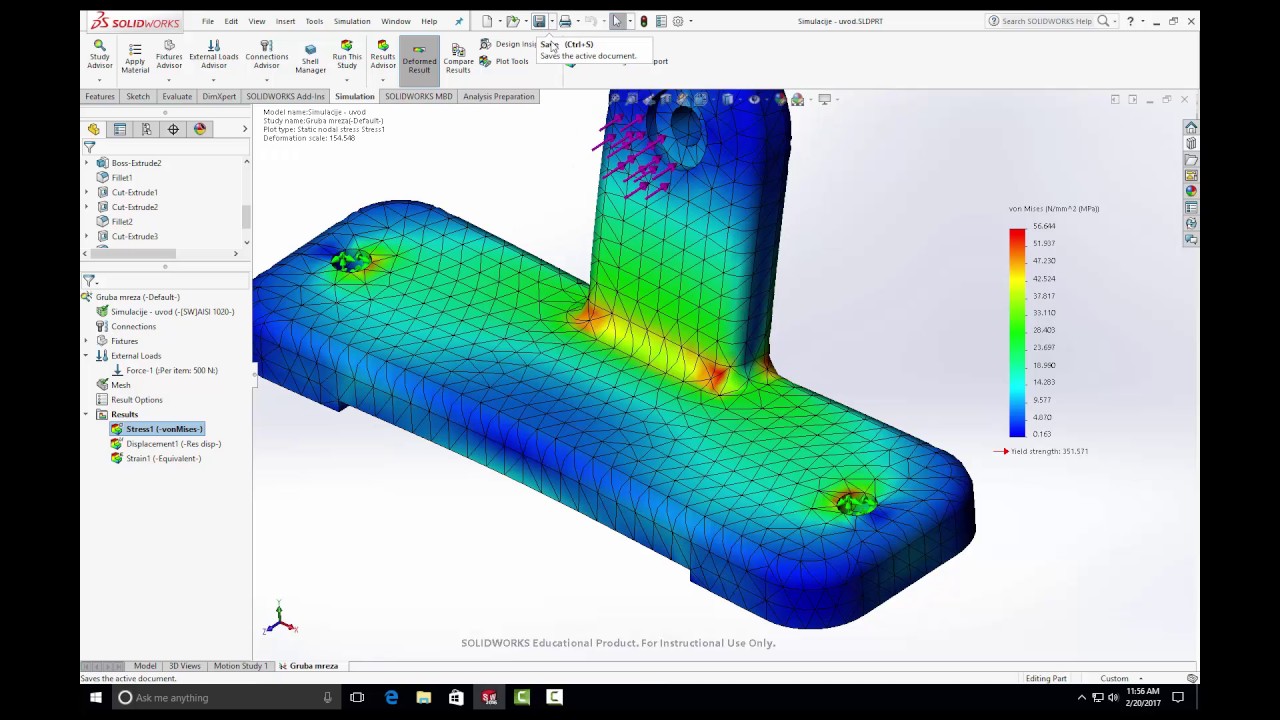Launch the Shell Manager
Viewport: 1280px width, 720px height.
[310, 58]
